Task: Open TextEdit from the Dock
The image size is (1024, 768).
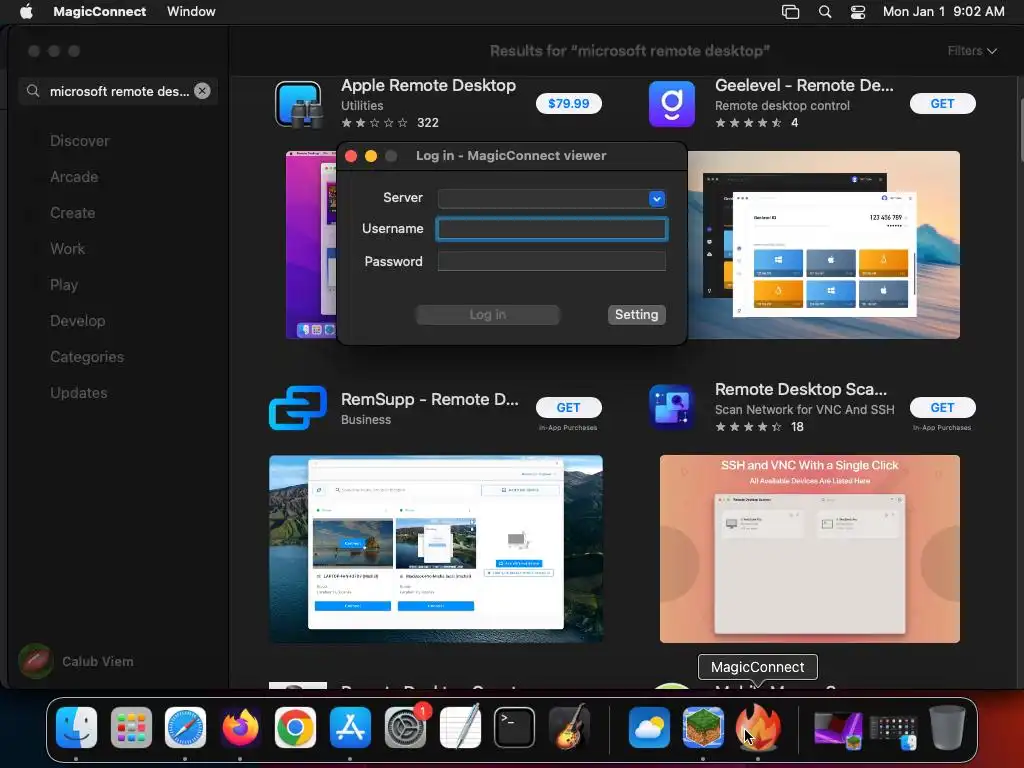Action: 460,727
